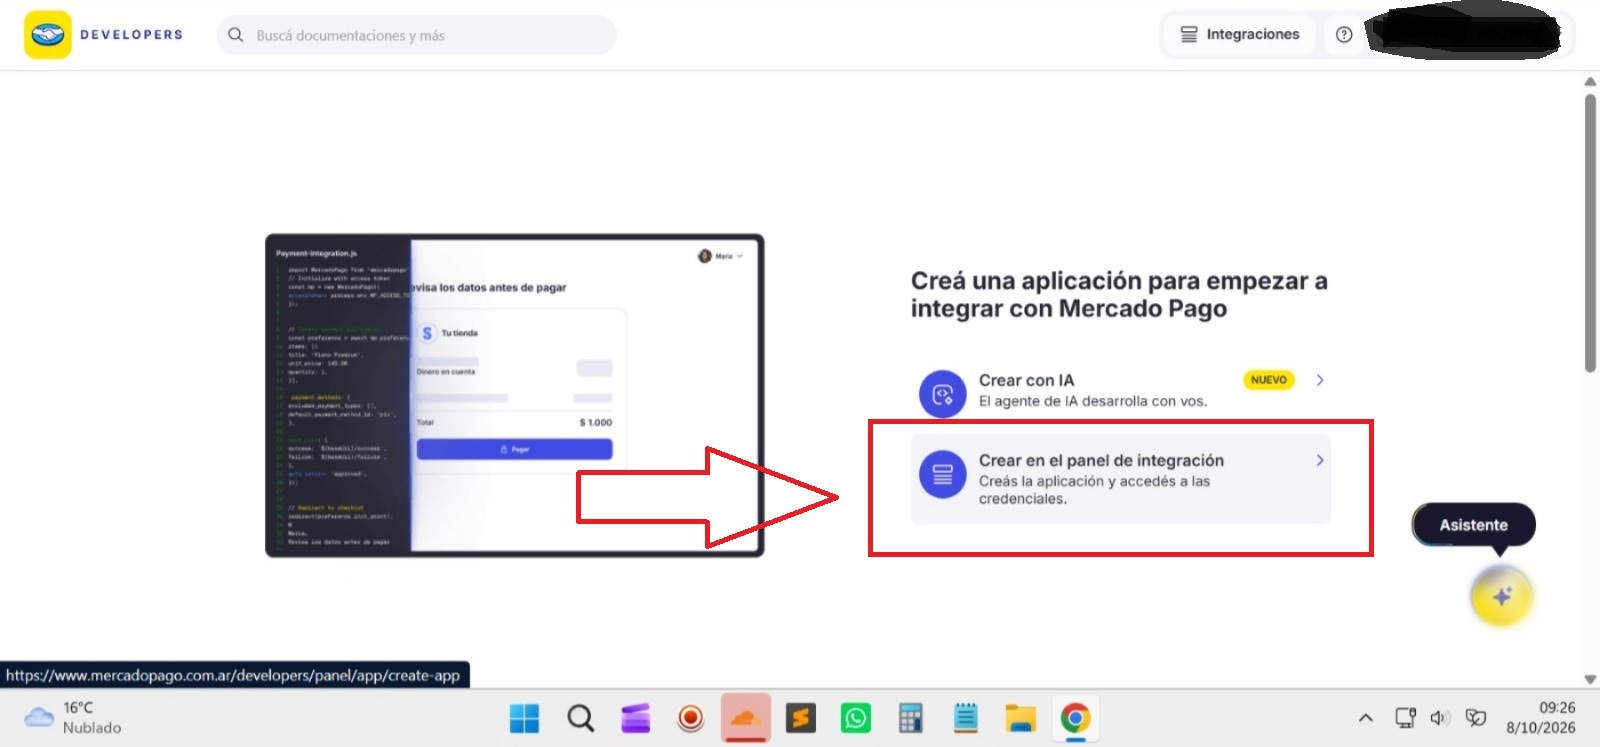1600x747 pixels.
Task: Open the volume speaker tray icon
Action: point(1440,718)
